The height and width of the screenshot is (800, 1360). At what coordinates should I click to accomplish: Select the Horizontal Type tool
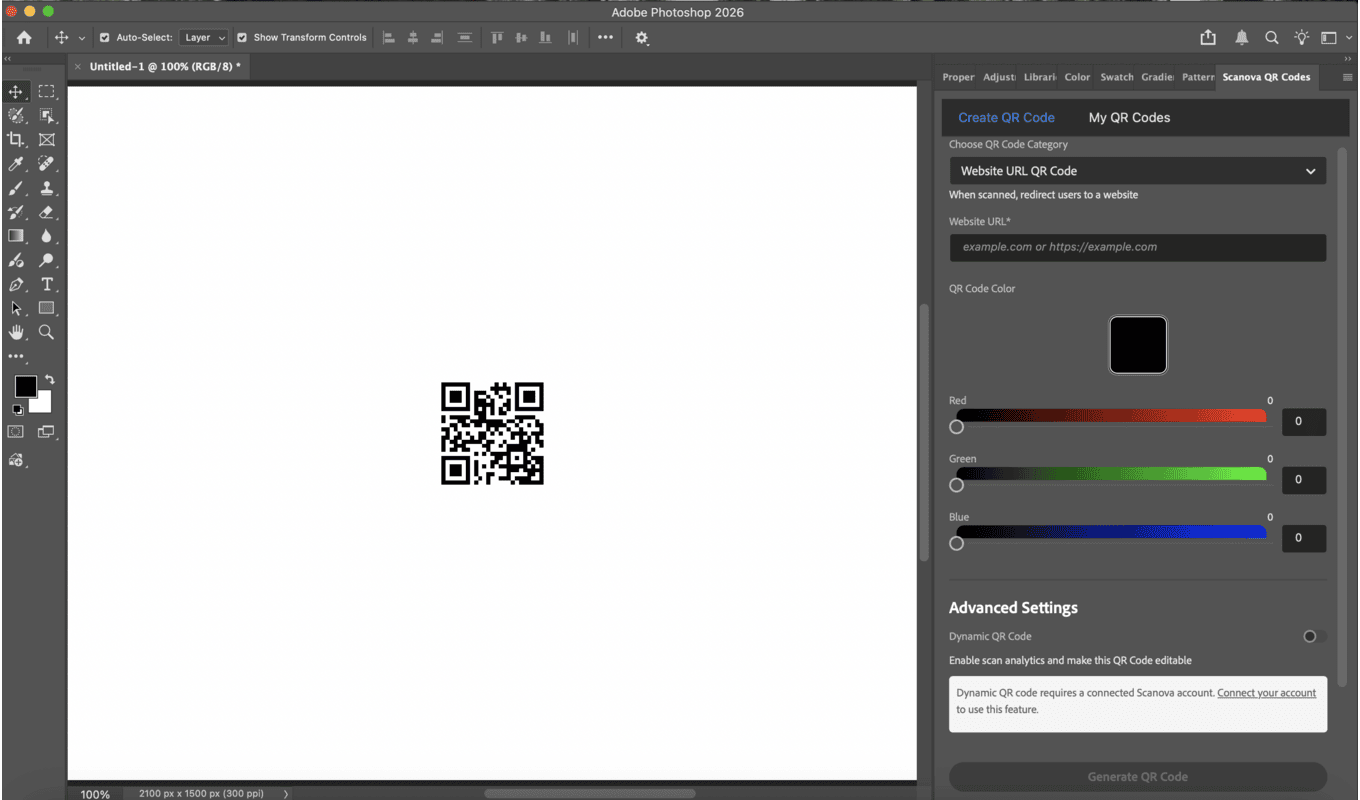click(x=46, y=284)
